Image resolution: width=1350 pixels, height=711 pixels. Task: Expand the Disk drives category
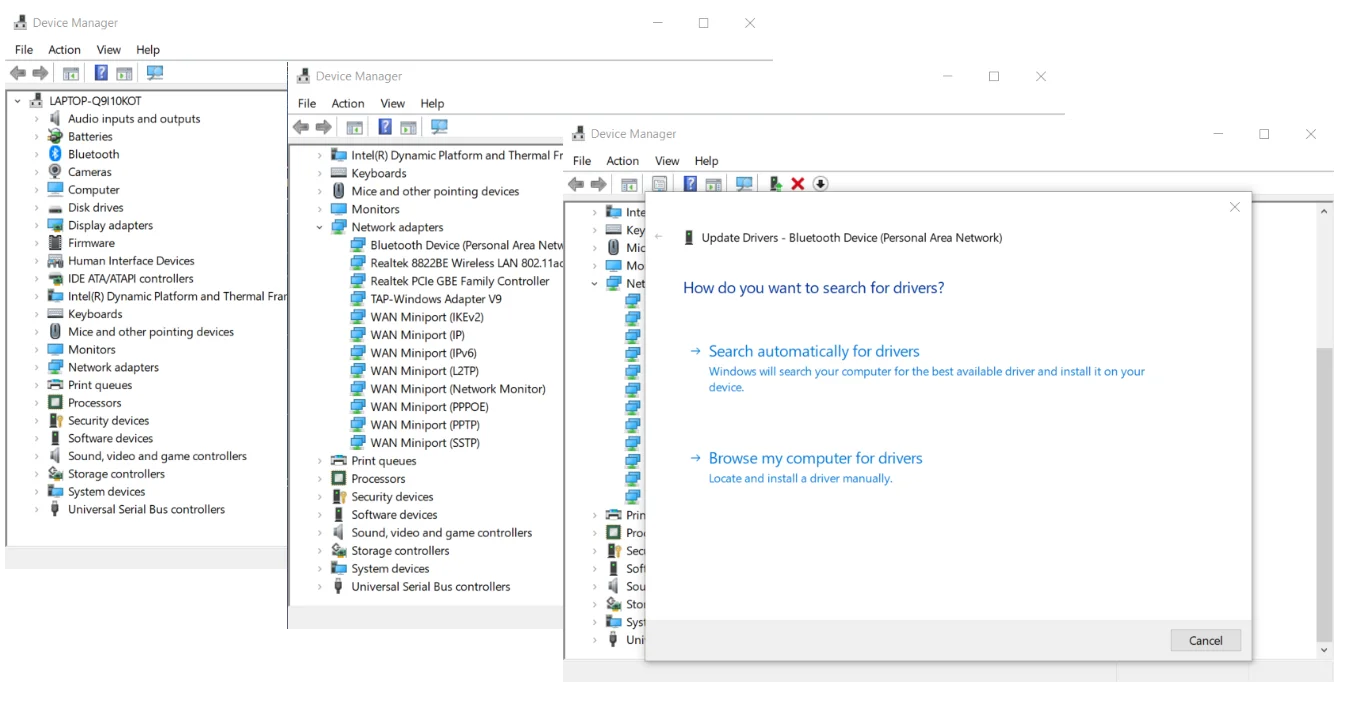[37, 208]
